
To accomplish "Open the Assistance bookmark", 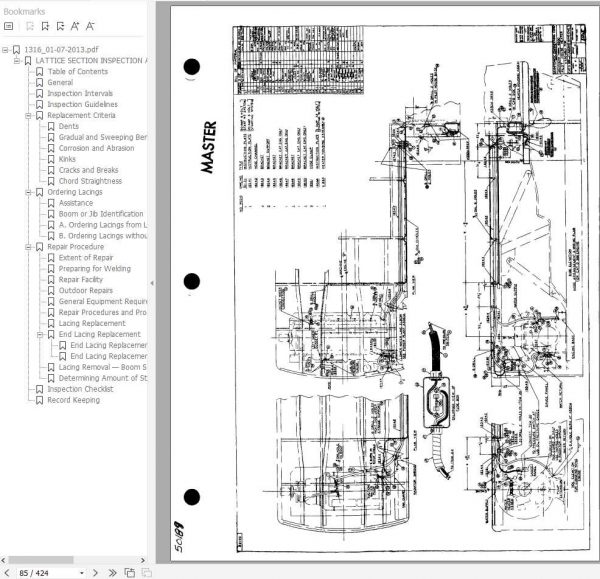I will click(x=76, y=203).
